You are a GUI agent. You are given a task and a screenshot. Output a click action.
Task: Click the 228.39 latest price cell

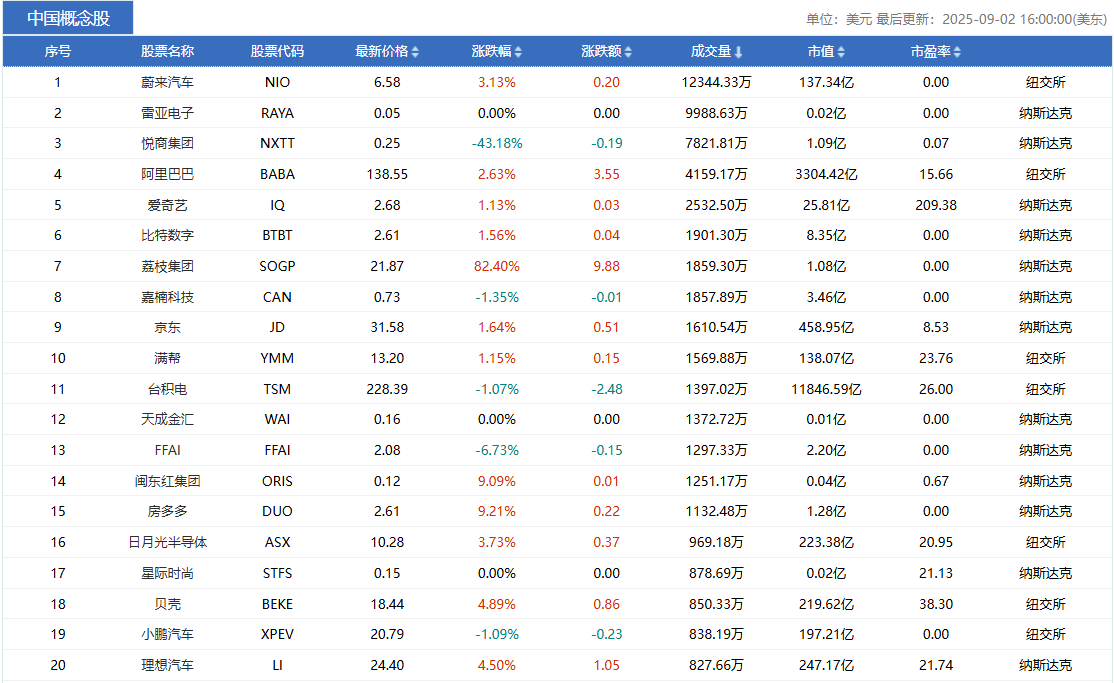pos(387,389)
